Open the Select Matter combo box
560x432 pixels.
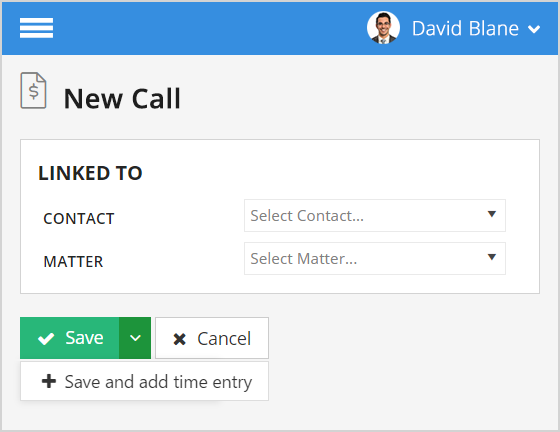[375, 258]
